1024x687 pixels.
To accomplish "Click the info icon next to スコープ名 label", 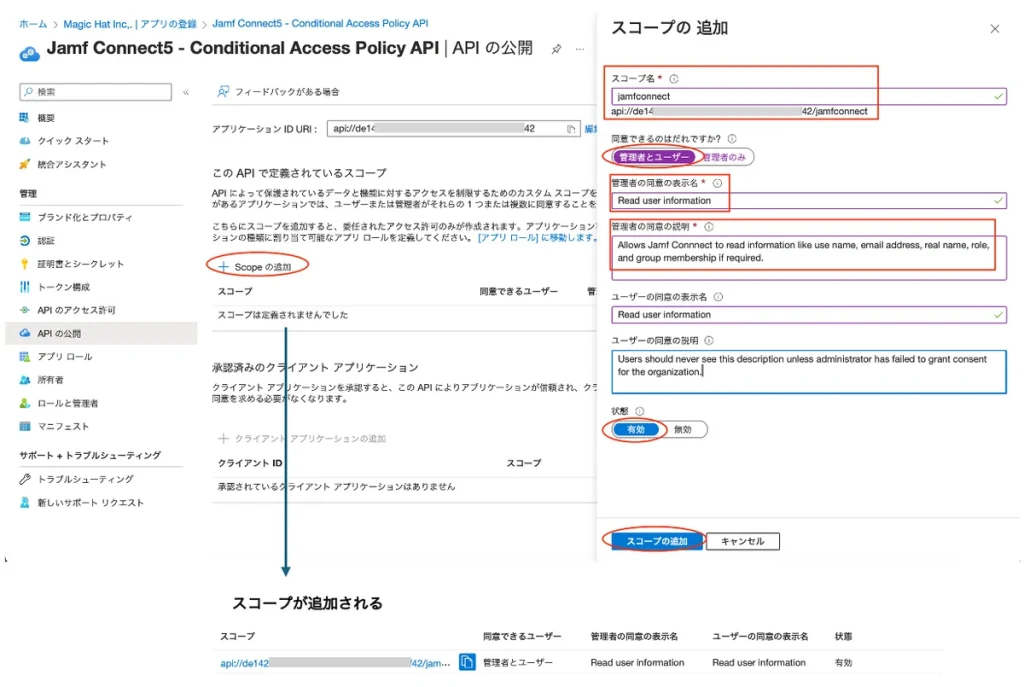I will click(x=674, y=79).
